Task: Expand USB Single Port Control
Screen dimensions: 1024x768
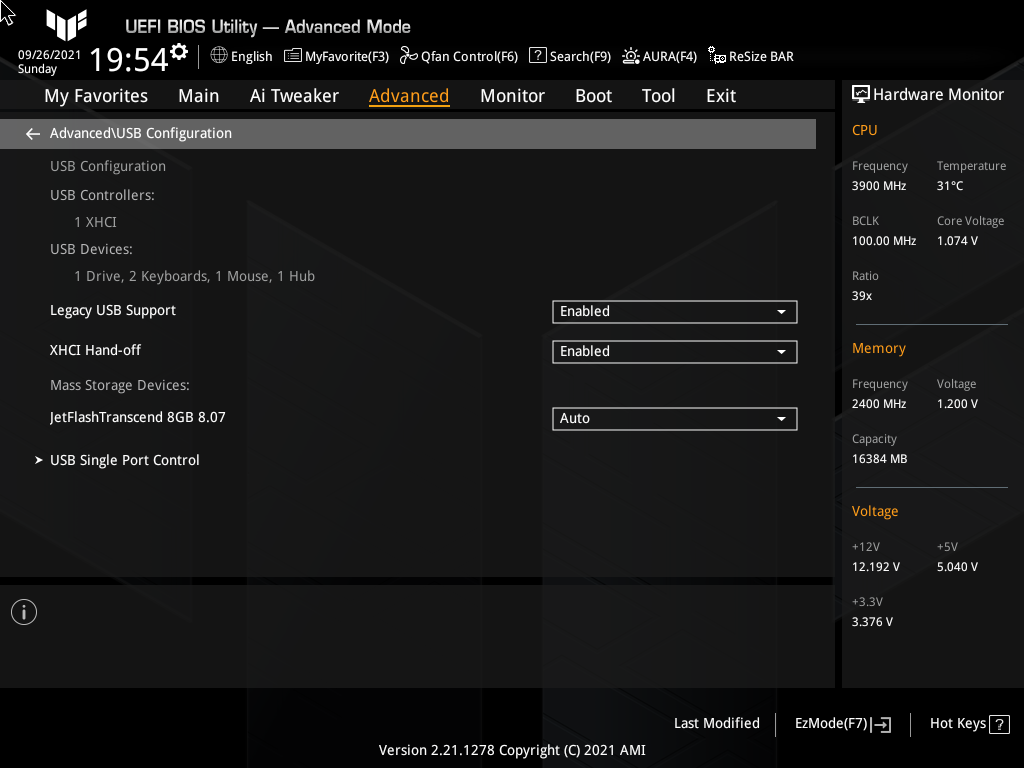Action: [124, 460]
